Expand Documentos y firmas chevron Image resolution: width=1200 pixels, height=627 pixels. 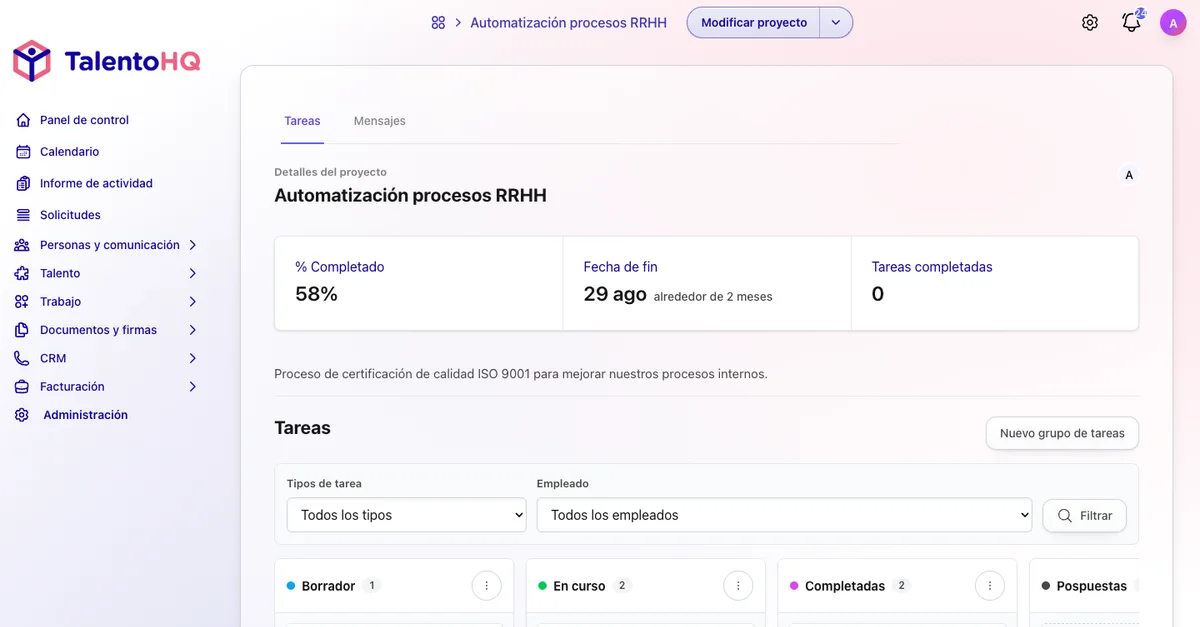pyautogui.click(x=193, y=330)
